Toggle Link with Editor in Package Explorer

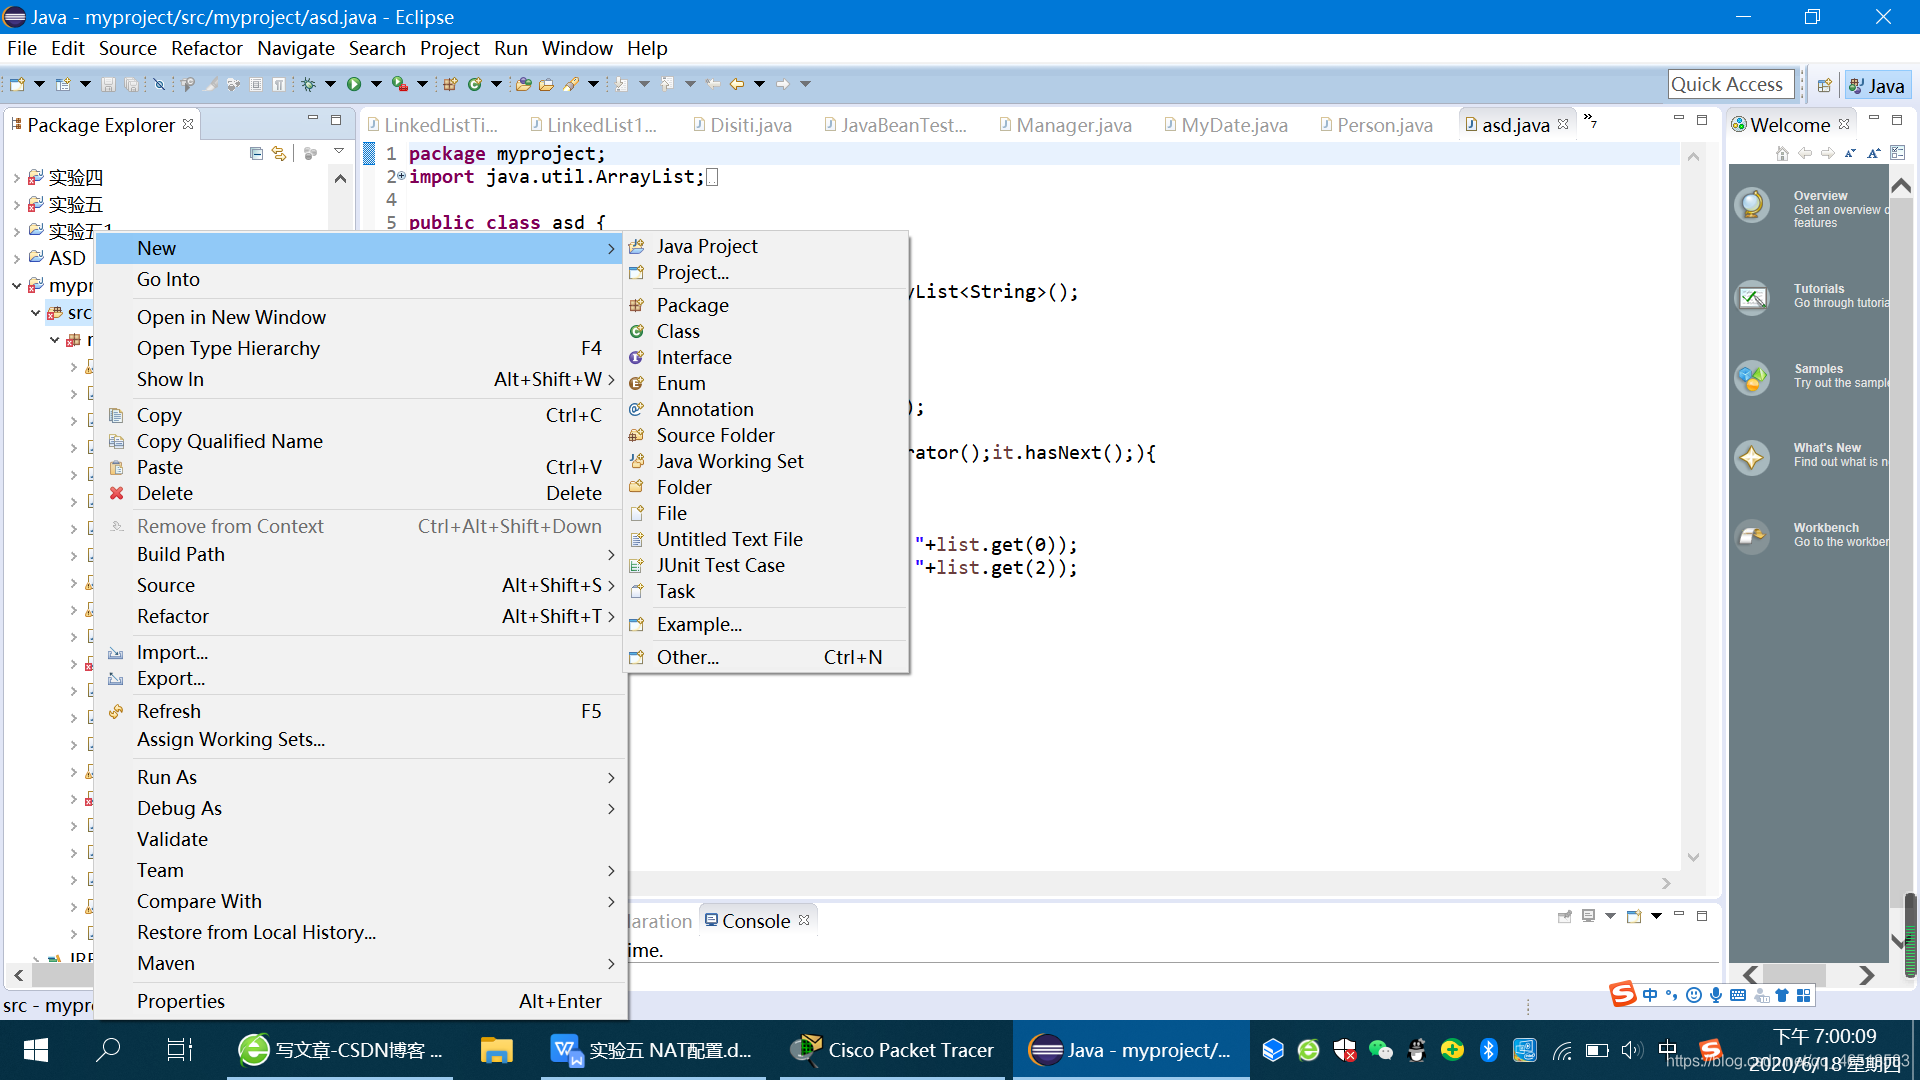(x=279, y=153)
